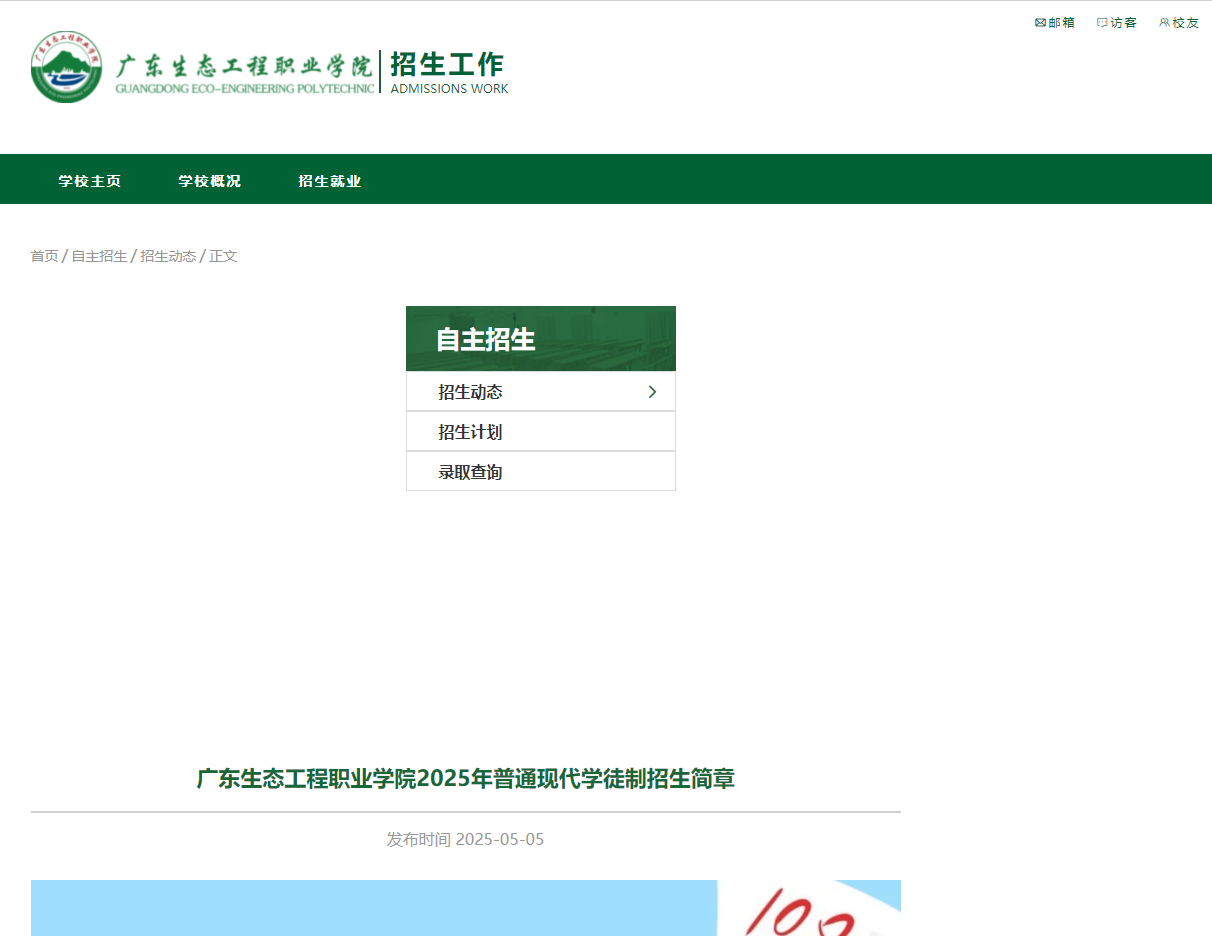Click 招生动态 in the breadcrumb
This screenshot has width=1212, height=936.
[x=167, y=256]
